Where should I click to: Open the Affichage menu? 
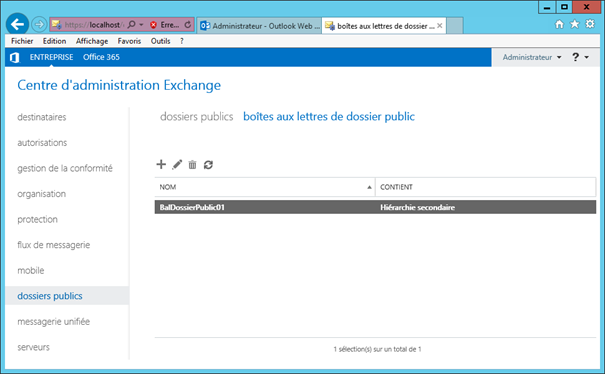92,41
